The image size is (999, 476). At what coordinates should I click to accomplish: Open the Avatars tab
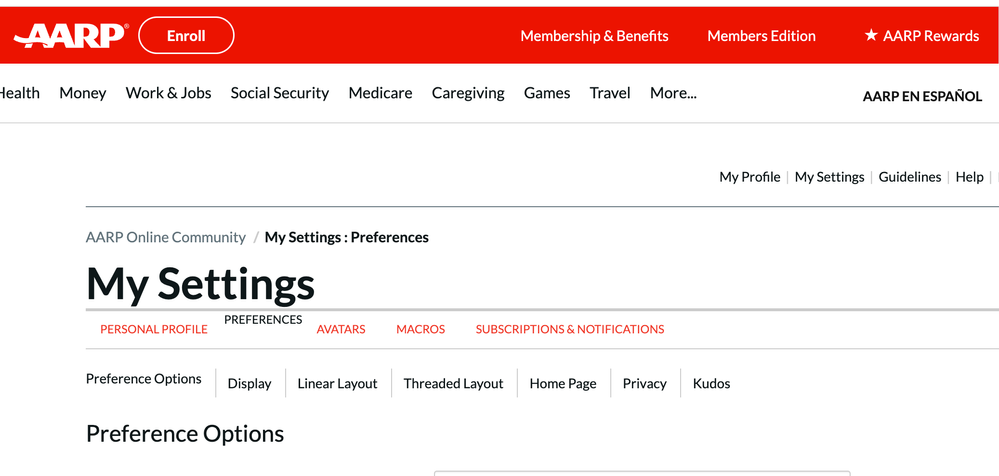pyautogui.click(x=341, y=329)
